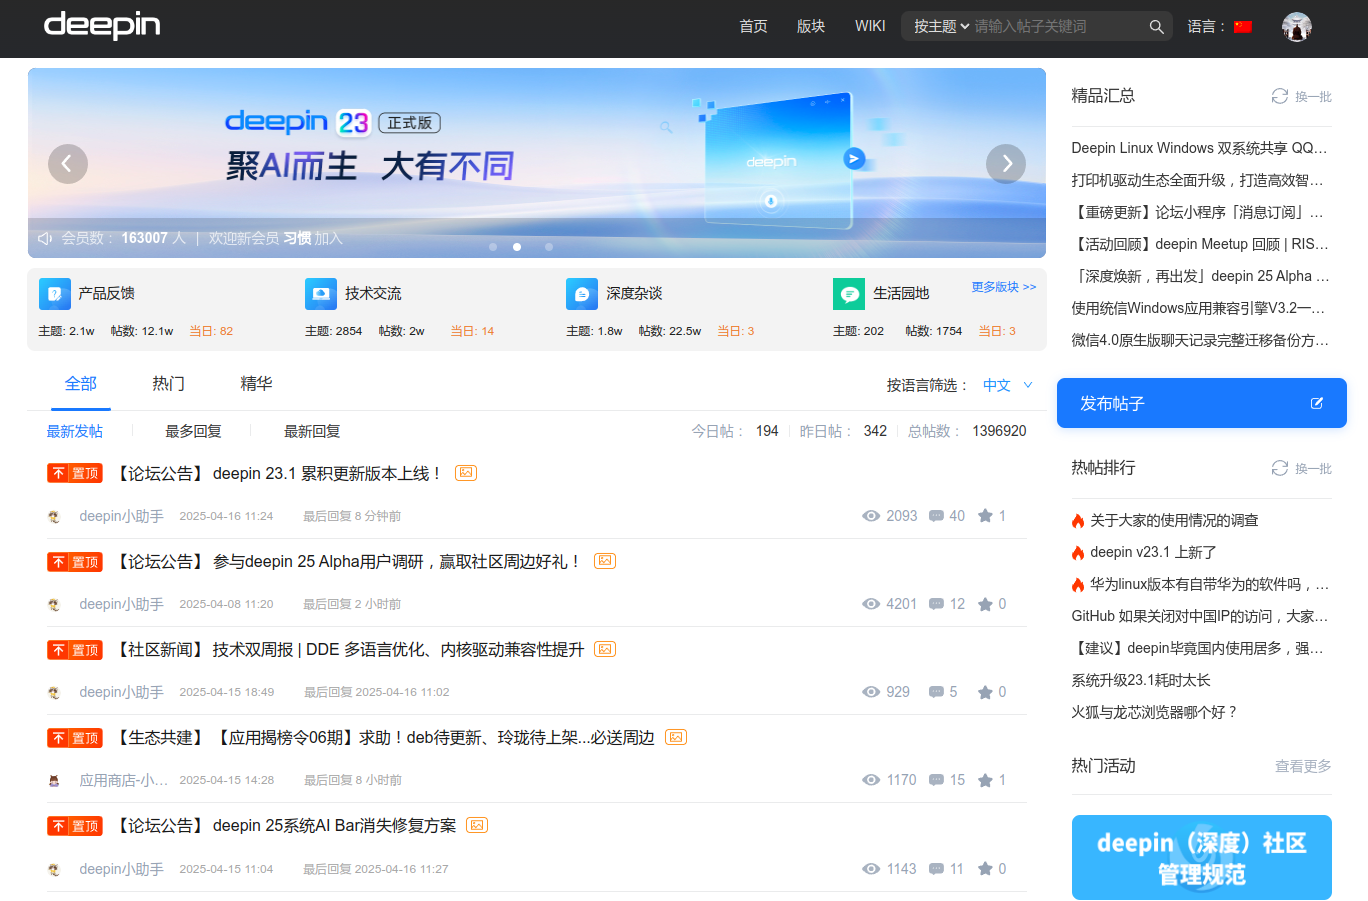Refresh 精品汇总 list with 换一批 icon

1280,96
